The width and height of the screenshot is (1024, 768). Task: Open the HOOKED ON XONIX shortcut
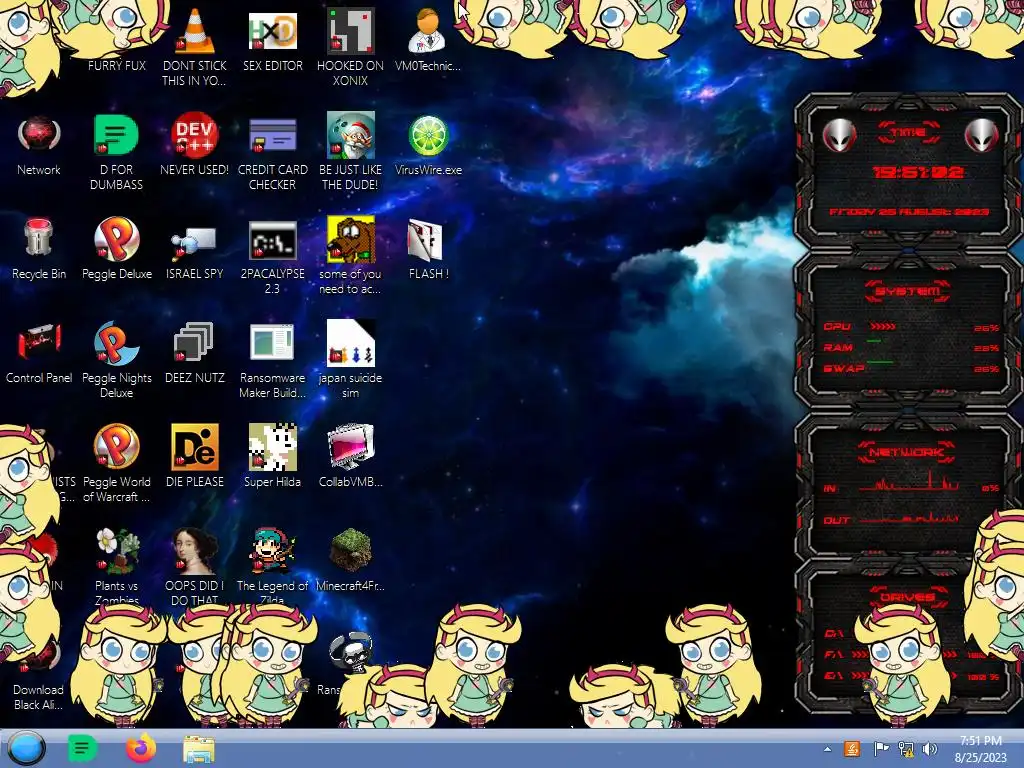click(x=350, y=46)
